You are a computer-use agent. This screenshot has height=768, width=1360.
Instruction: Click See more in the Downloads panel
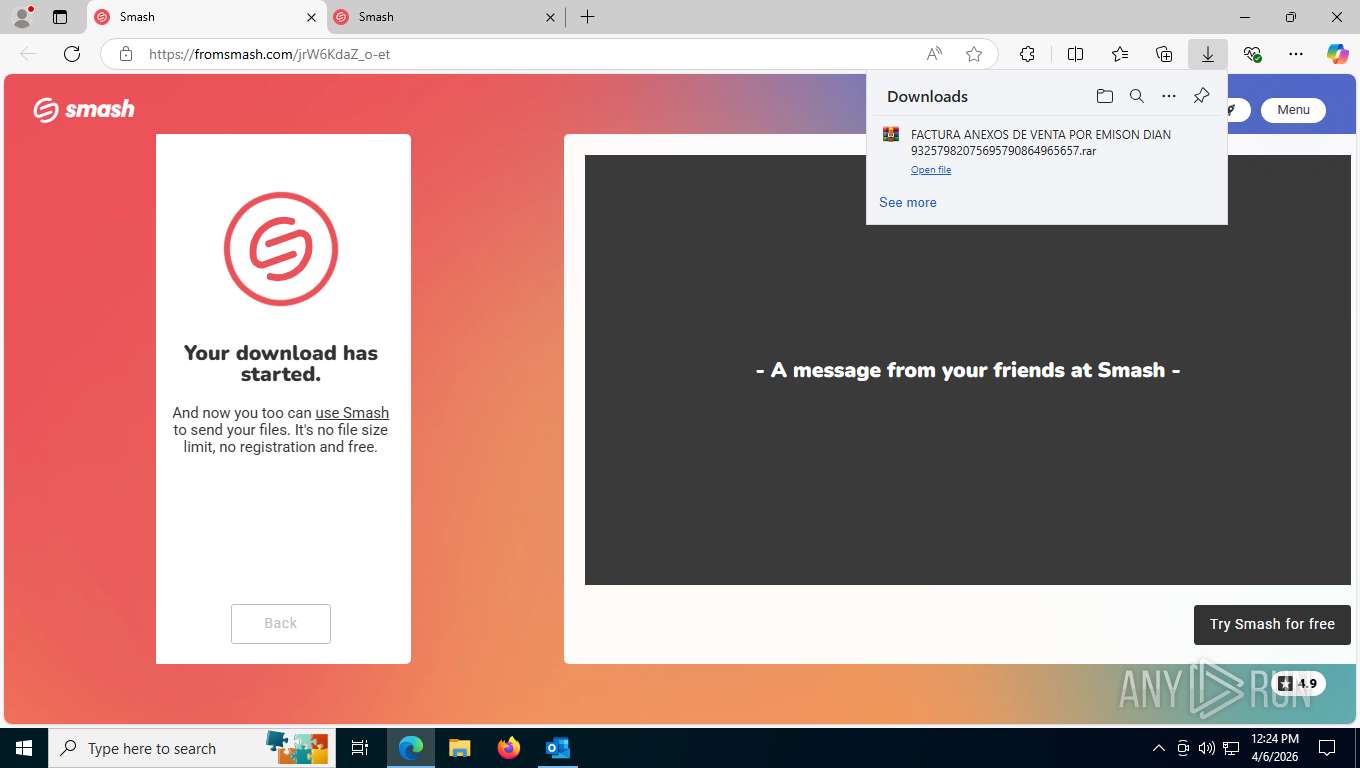(x=908, y=202)
